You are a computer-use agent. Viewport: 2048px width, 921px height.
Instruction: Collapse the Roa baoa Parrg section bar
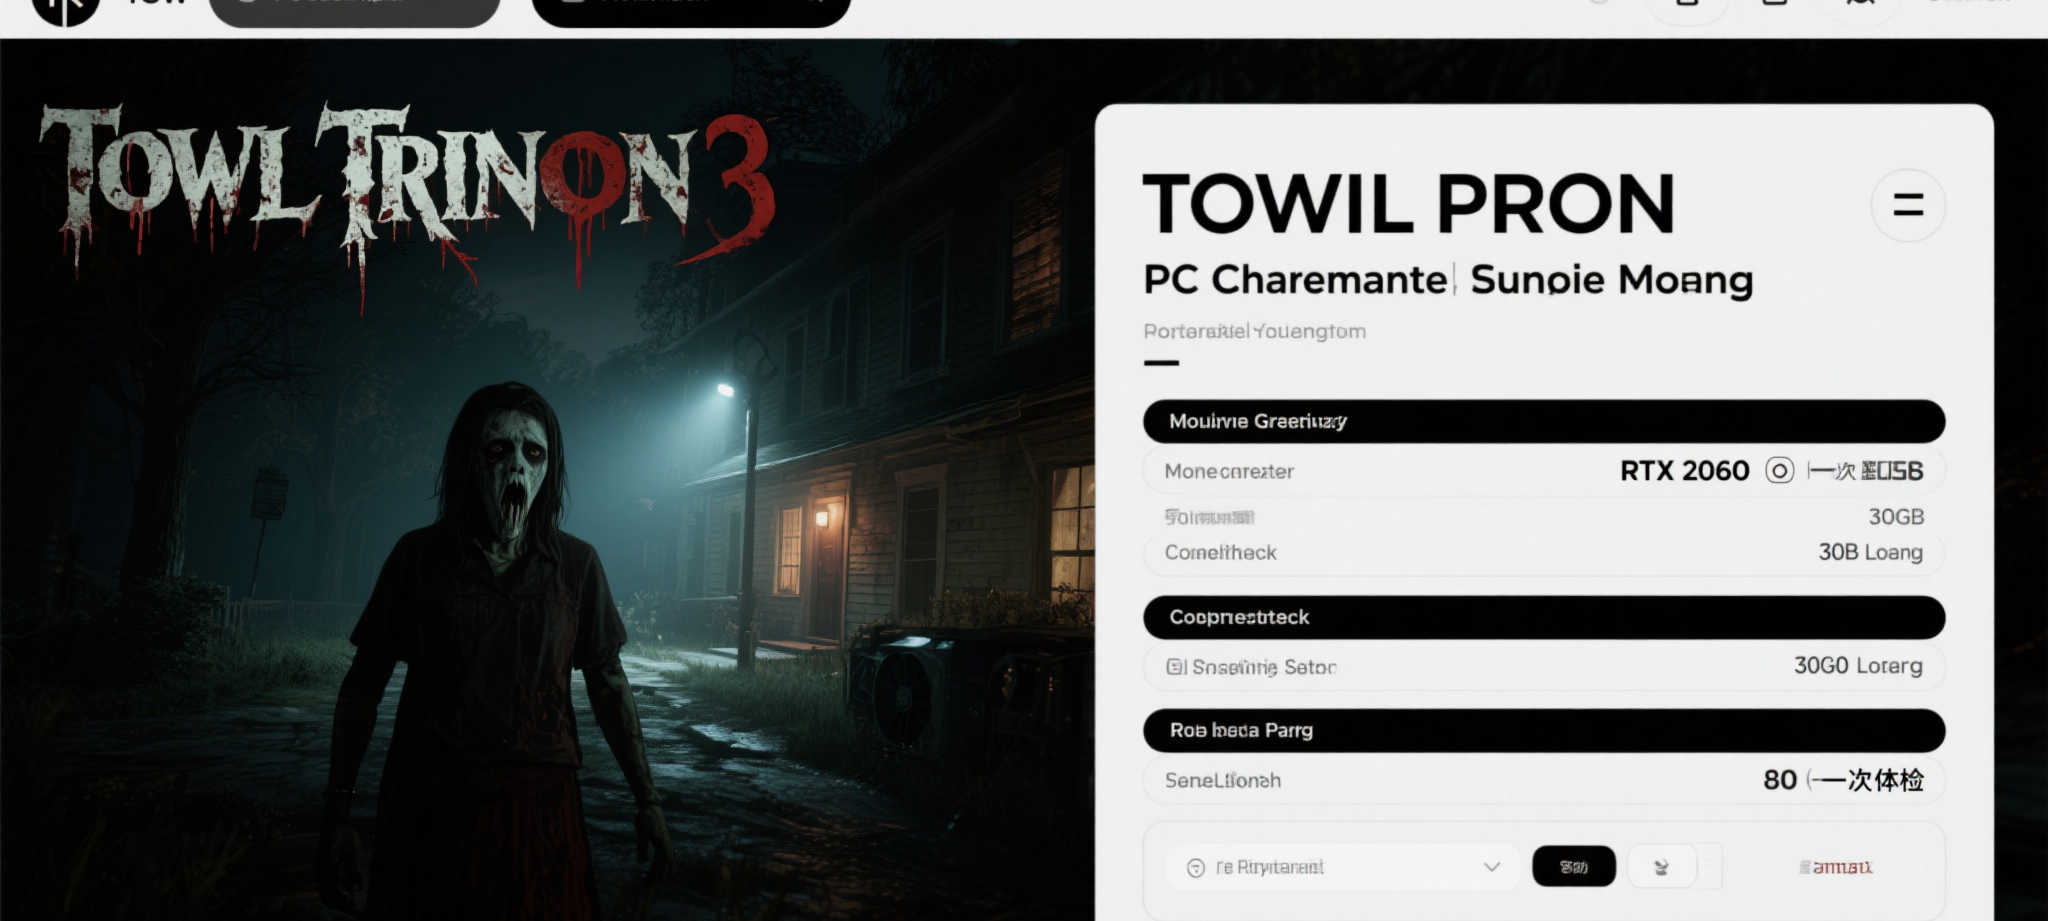(1544, 730)
